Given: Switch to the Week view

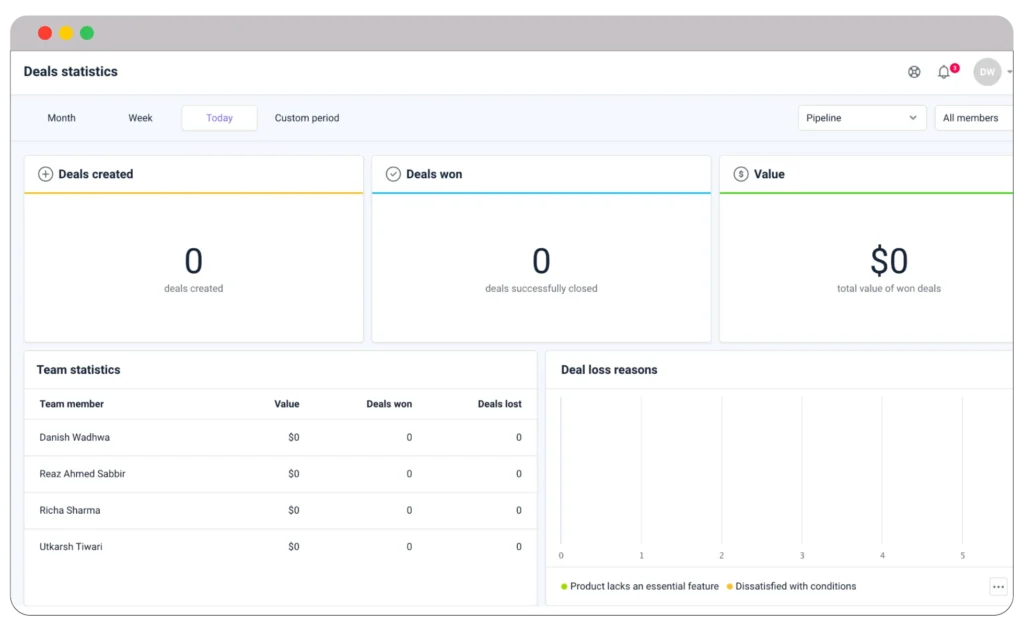Looking at the screenshot, I should [x=140, y=117].
